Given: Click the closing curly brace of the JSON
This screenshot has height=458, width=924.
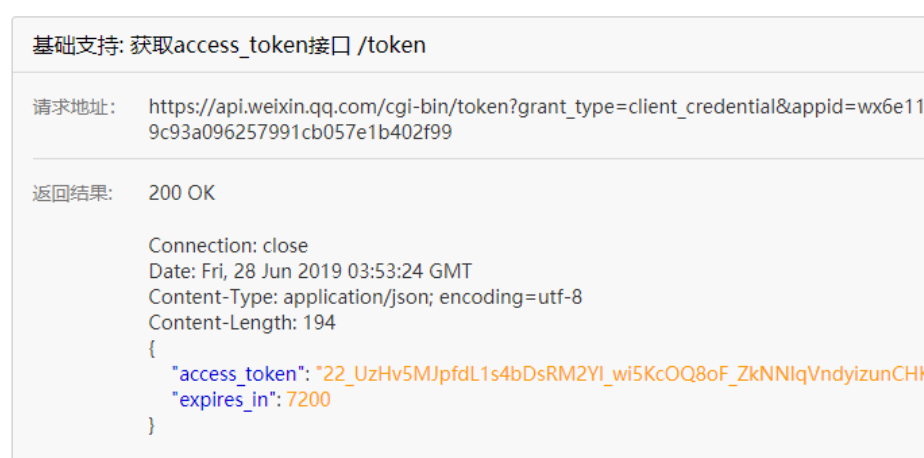Looking at the screenshot, I should tap(152, 426).
